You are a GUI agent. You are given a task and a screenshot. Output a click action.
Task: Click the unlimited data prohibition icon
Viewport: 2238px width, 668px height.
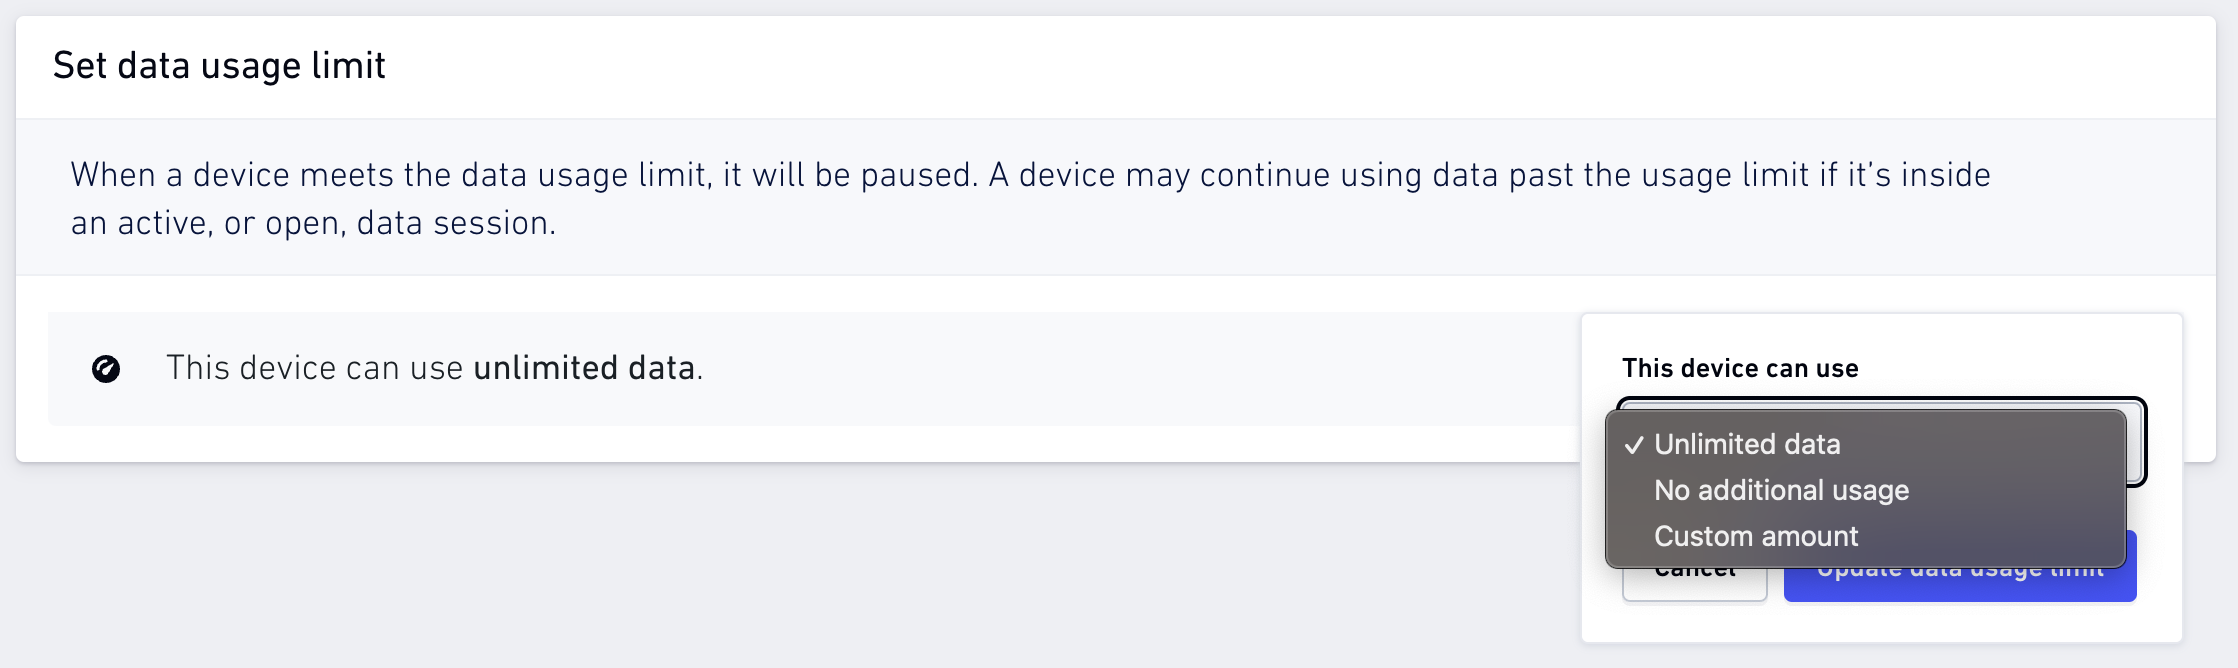tap(107, 369)
